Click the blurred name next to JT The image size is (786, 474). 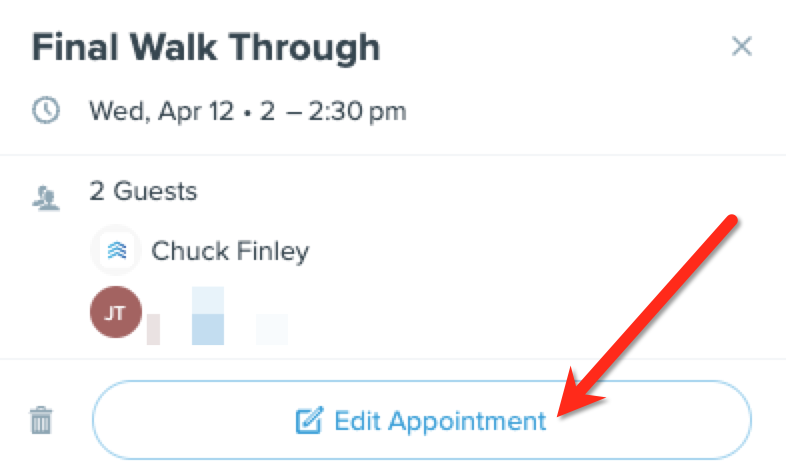pyautogui.click(x=218, y=317)
